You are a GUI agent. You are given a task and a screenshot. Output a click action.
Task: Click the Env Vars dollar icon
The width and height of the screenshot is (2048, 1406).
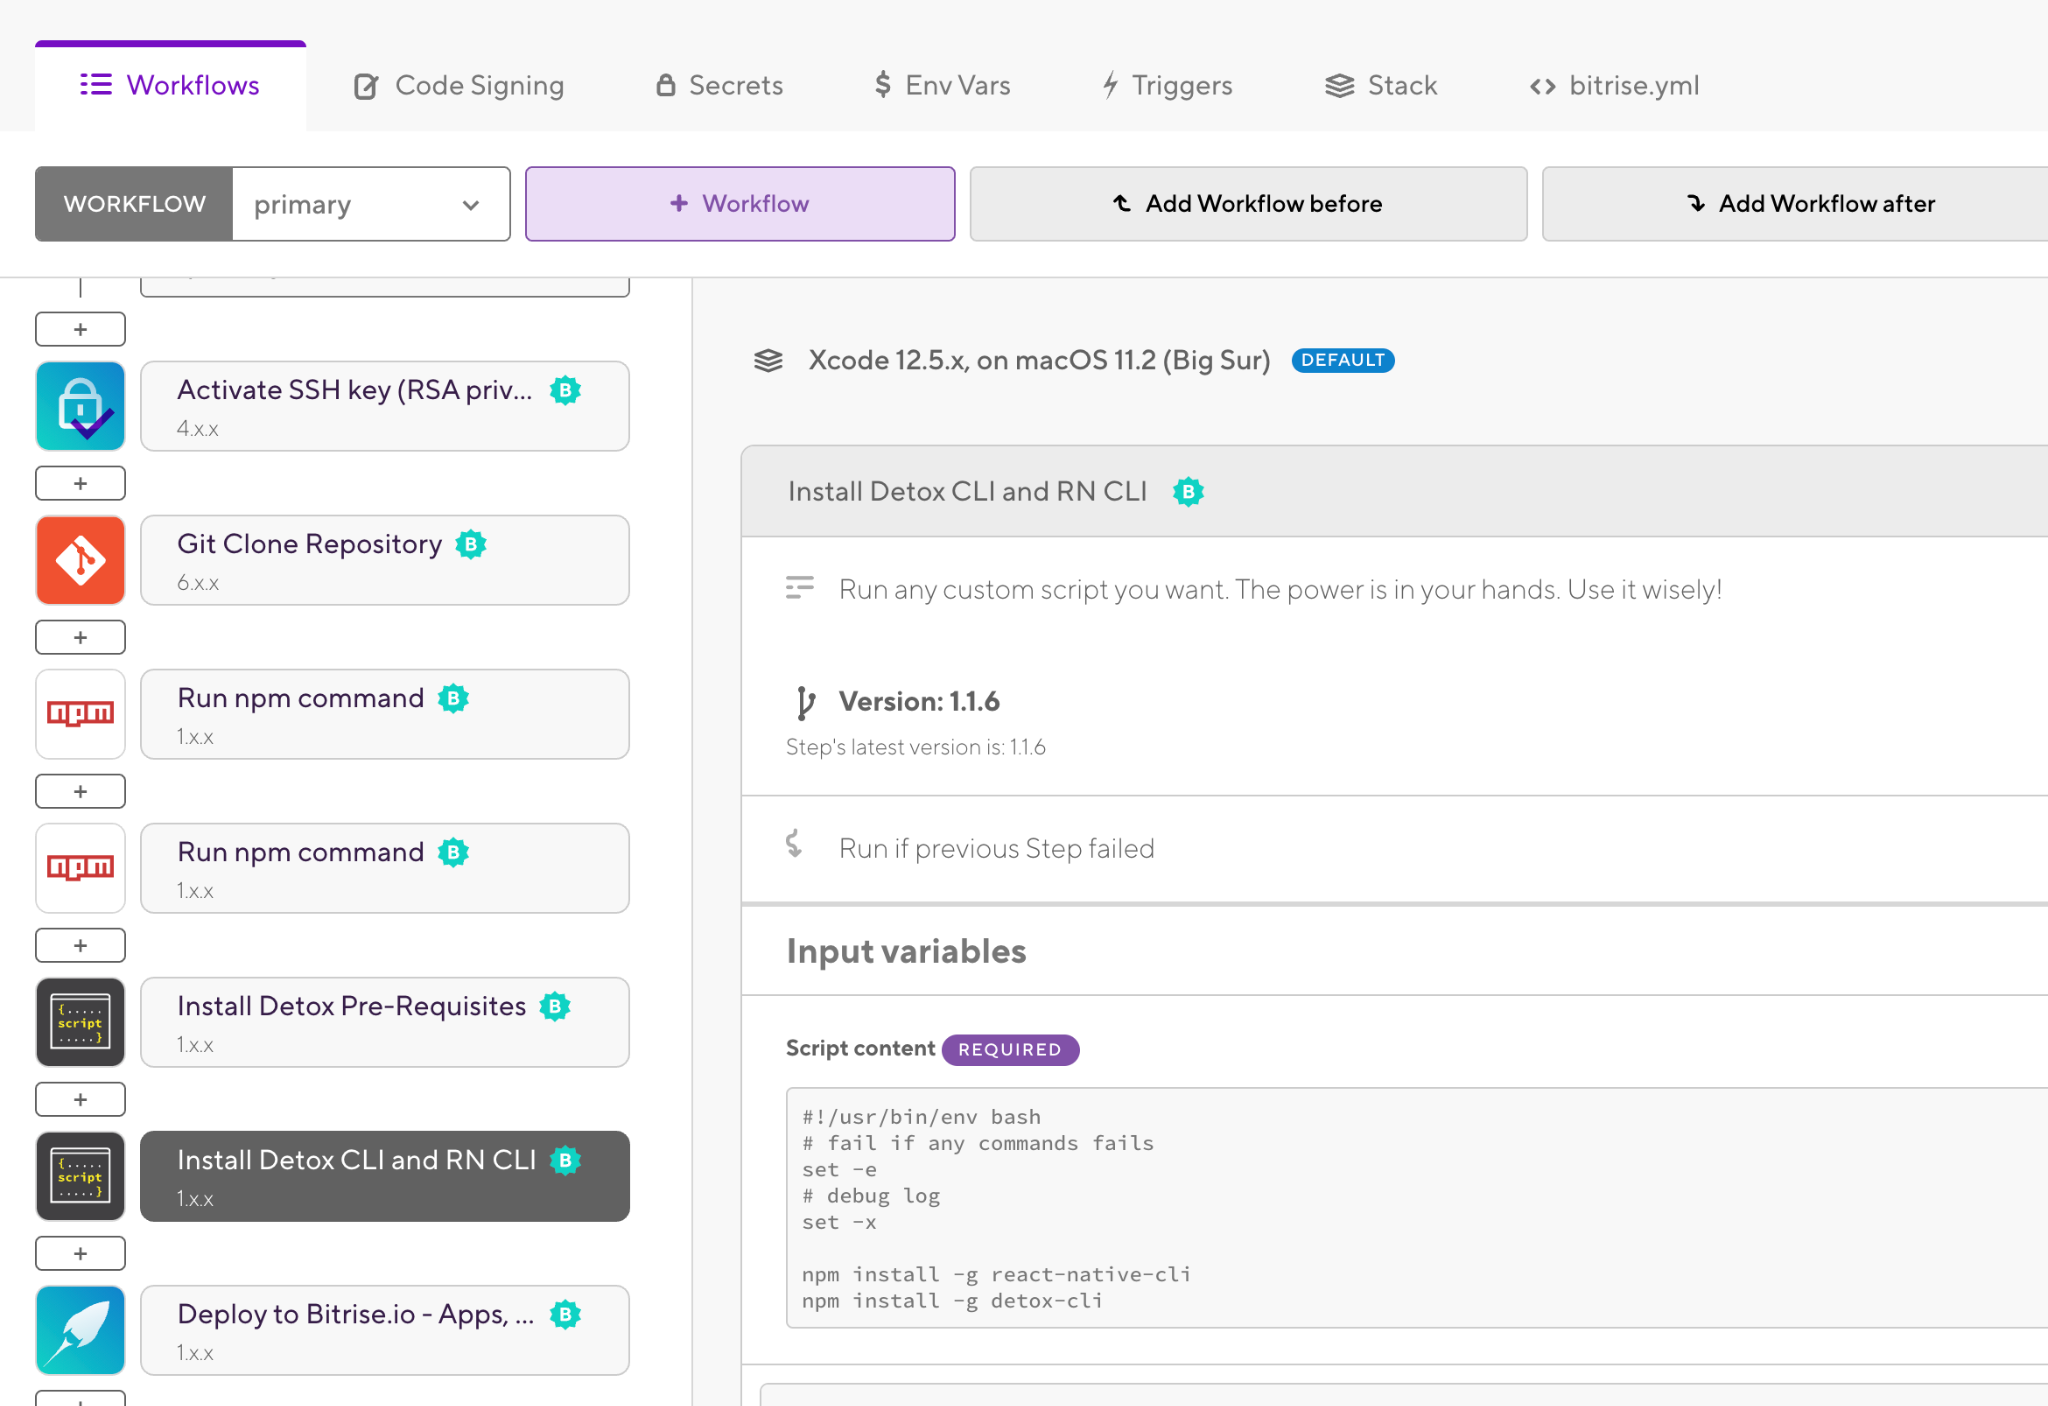pyautogui.click(x=882, y=85)
